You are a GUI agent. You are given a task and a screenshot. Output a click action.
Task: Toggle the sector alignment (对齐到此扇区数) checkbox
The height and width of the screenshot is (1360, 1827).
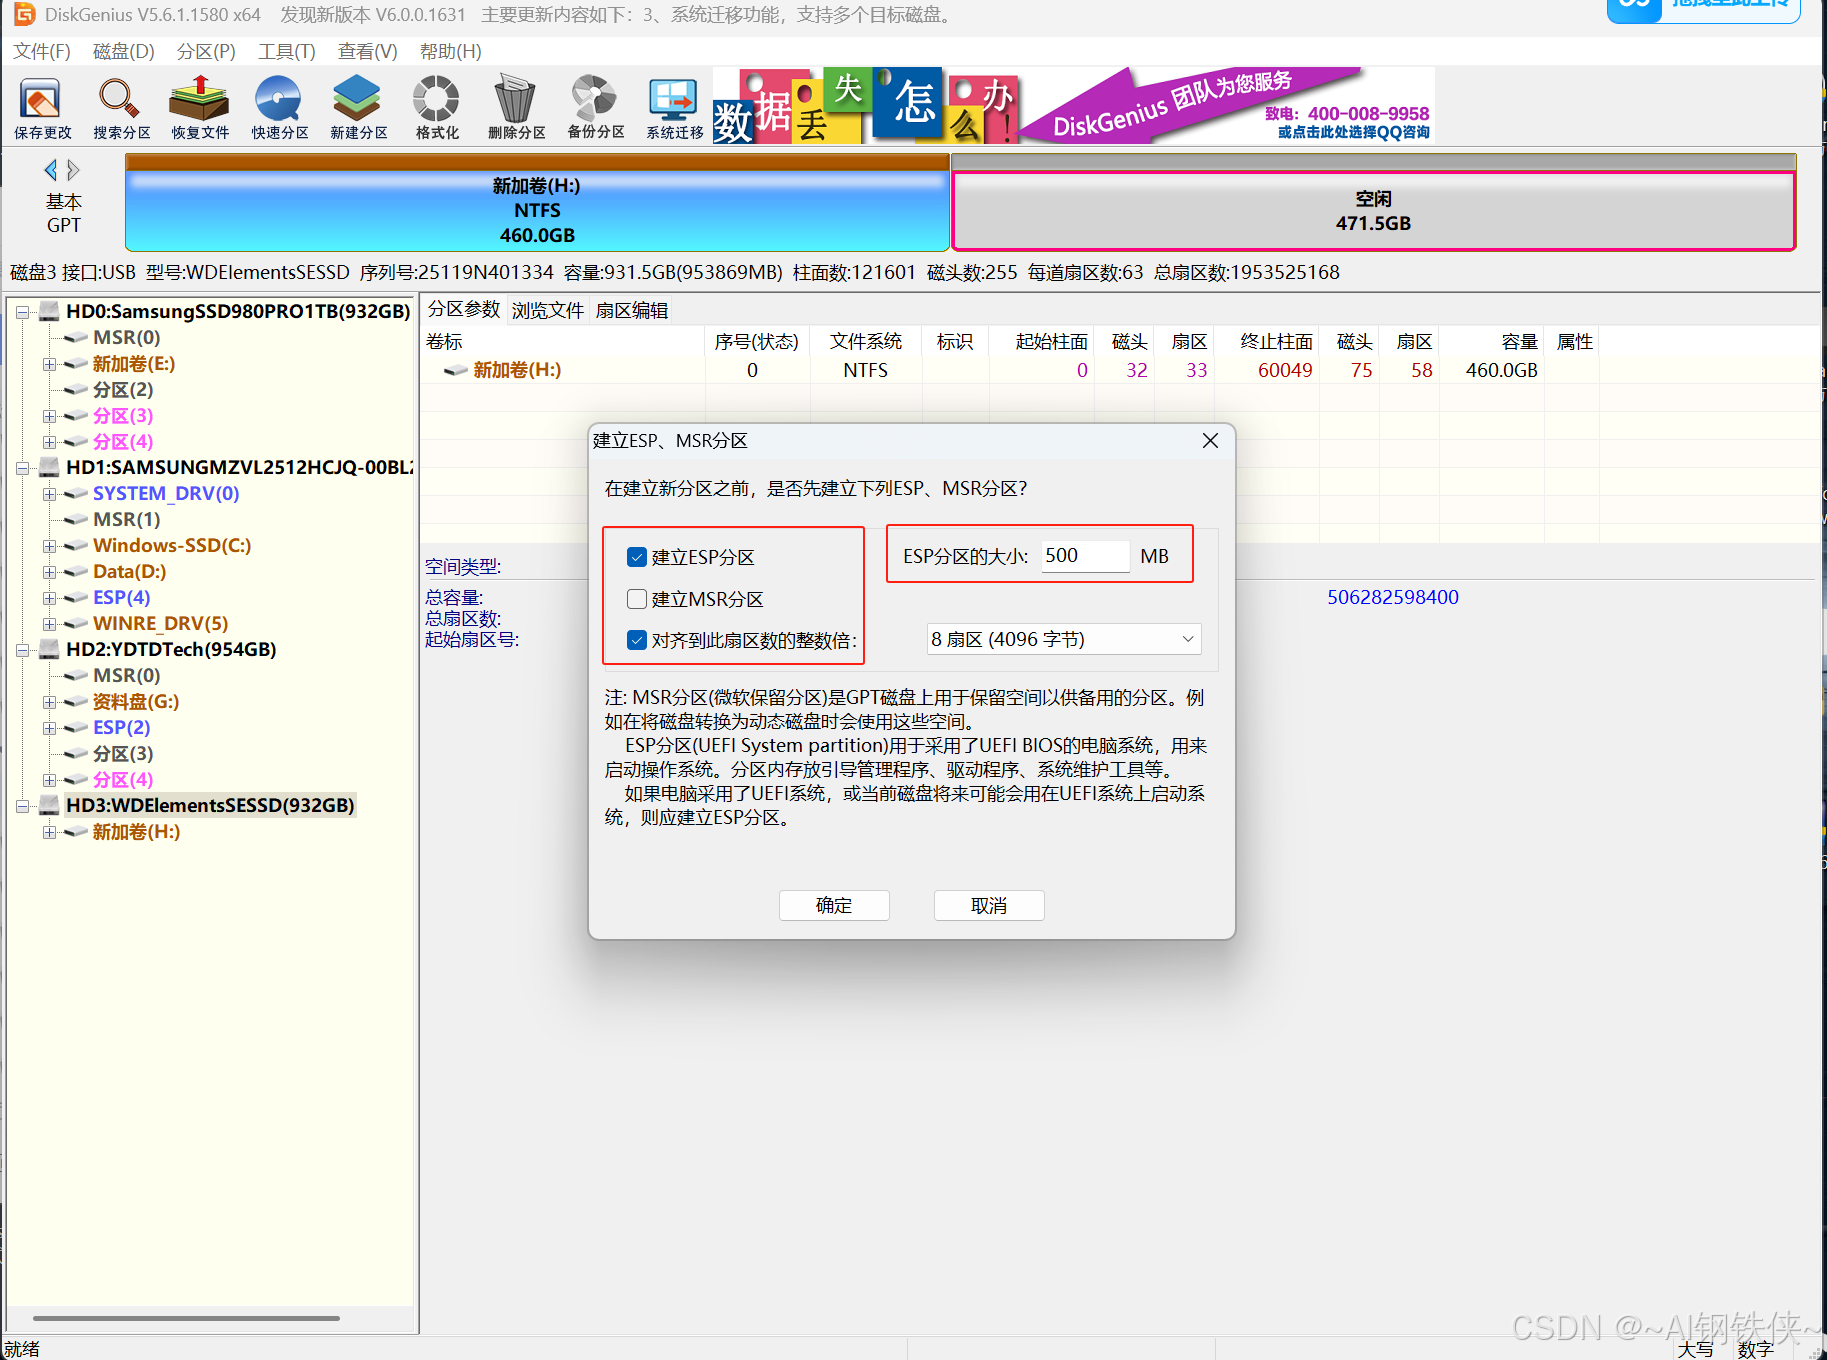[x=637, y=640]
